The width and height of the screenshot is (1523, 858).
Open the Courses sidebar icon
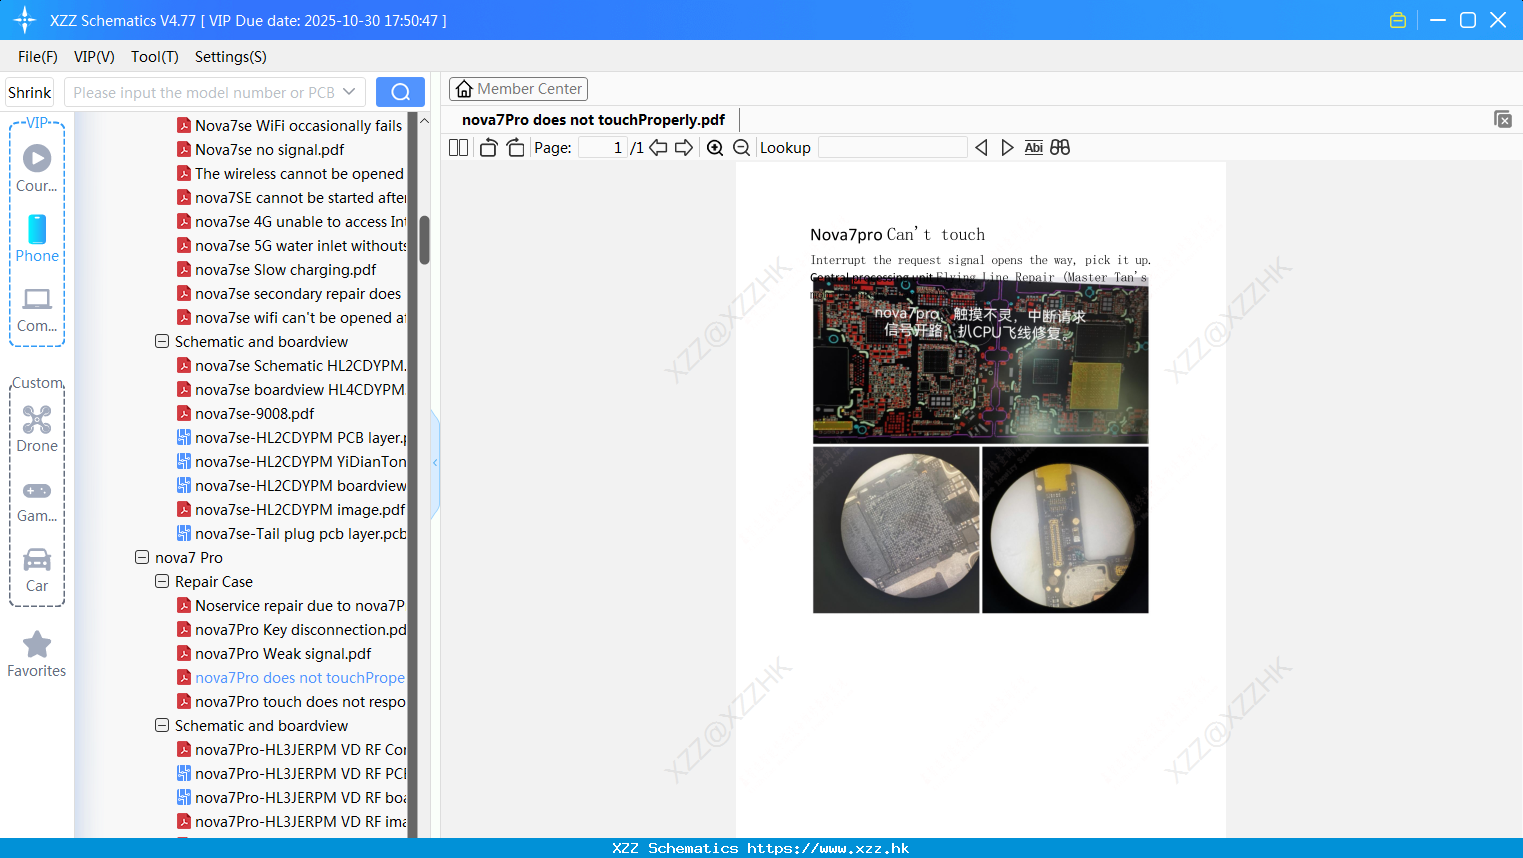pos(37,168)
